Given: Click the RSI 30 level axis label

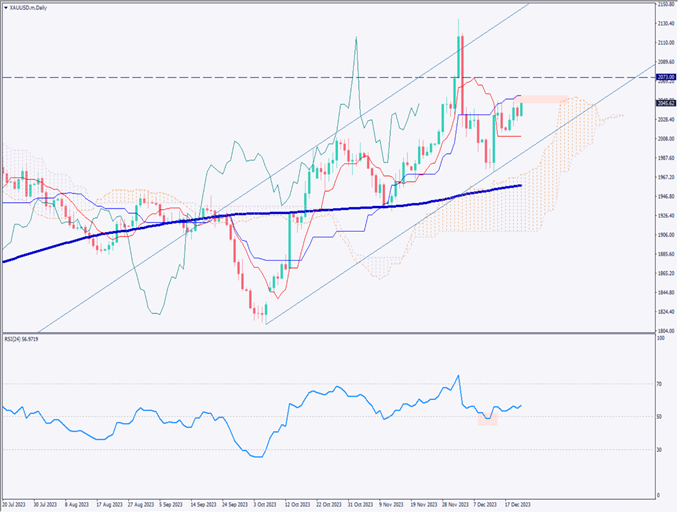Looking at the screenshot, I should pos(659,450).
